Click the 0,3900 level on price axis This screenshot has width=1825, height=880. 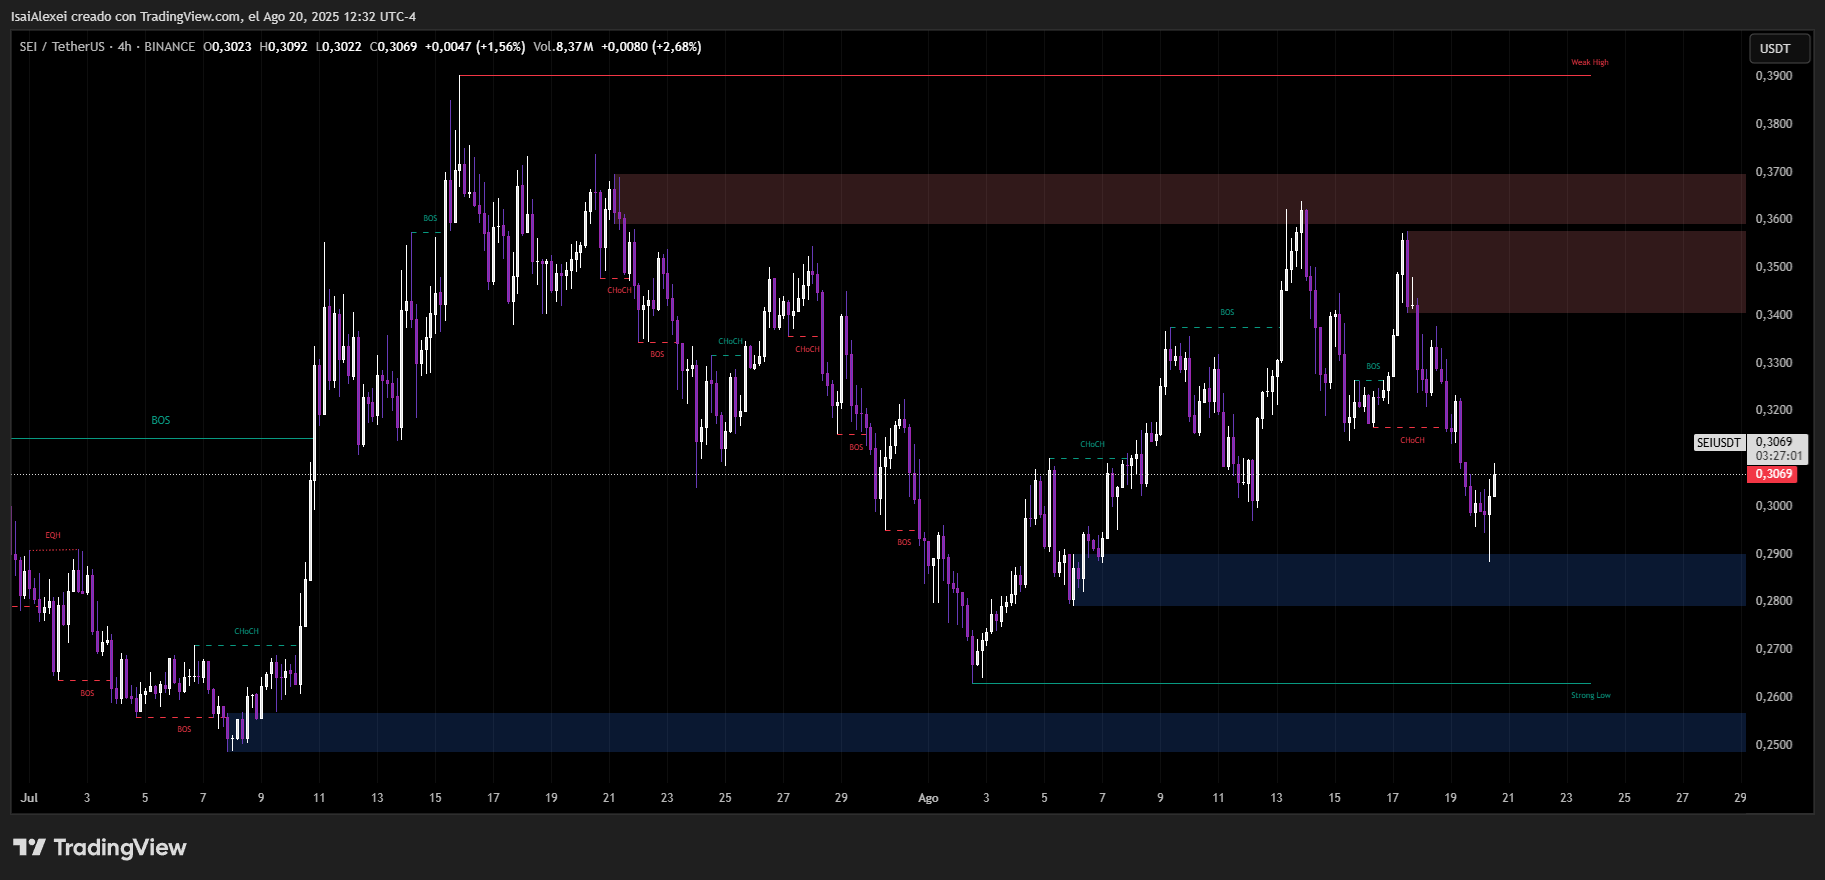coord(1773,76)
